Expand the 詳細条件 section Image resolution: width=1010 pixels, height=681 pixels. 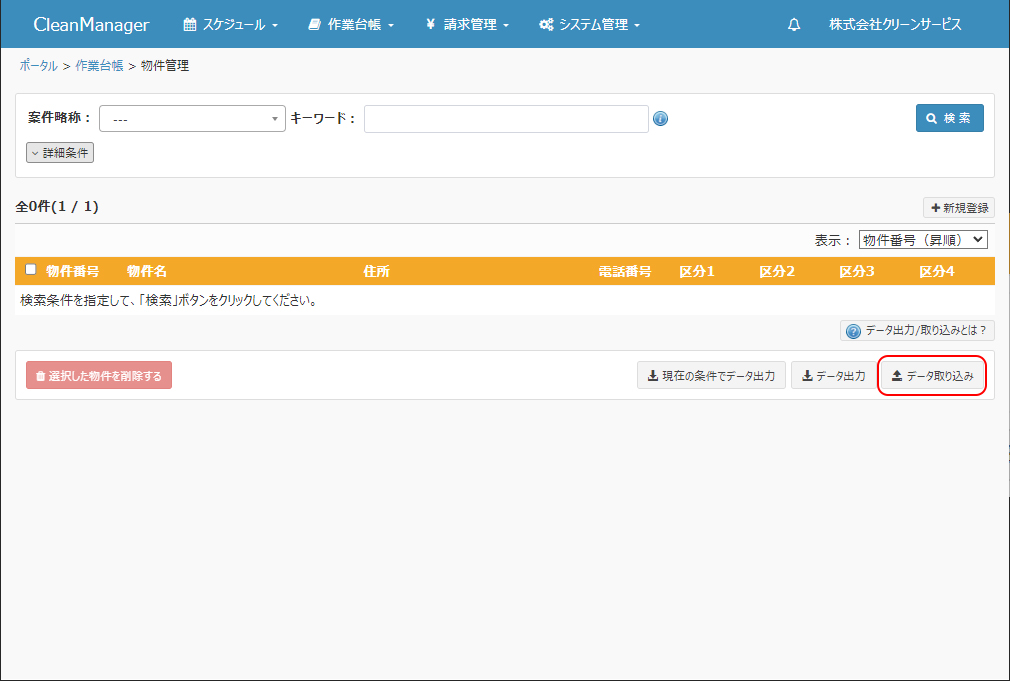[60, 153]
